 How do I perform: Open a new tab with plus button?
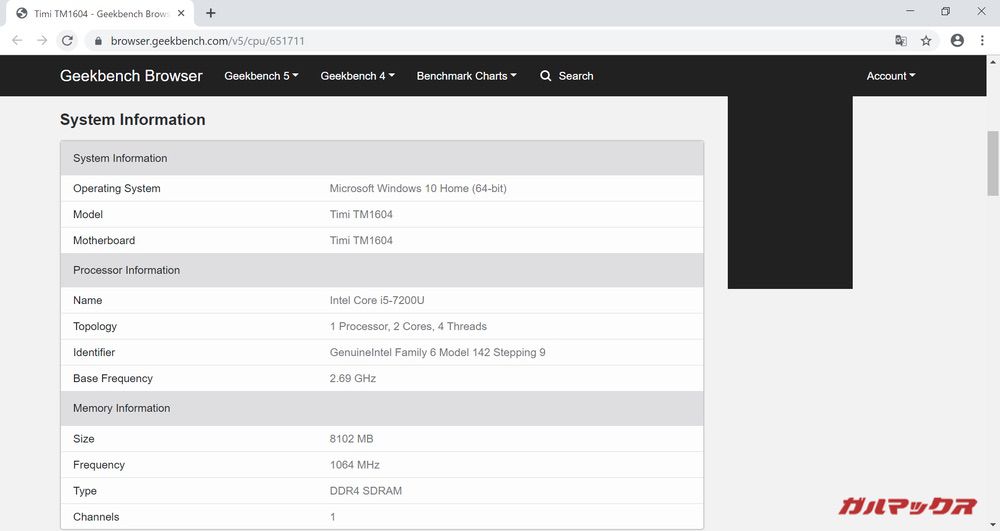point(211,13)
